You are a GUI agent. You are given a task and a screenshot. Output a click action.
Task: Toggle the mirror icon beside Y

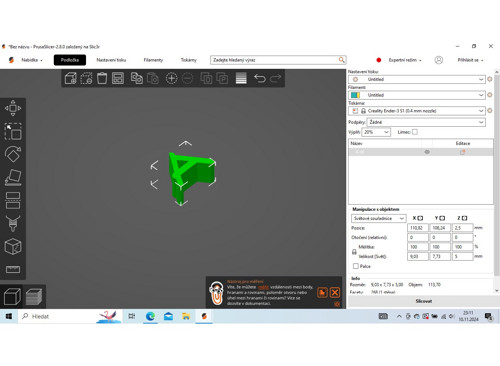coord(442,218)
